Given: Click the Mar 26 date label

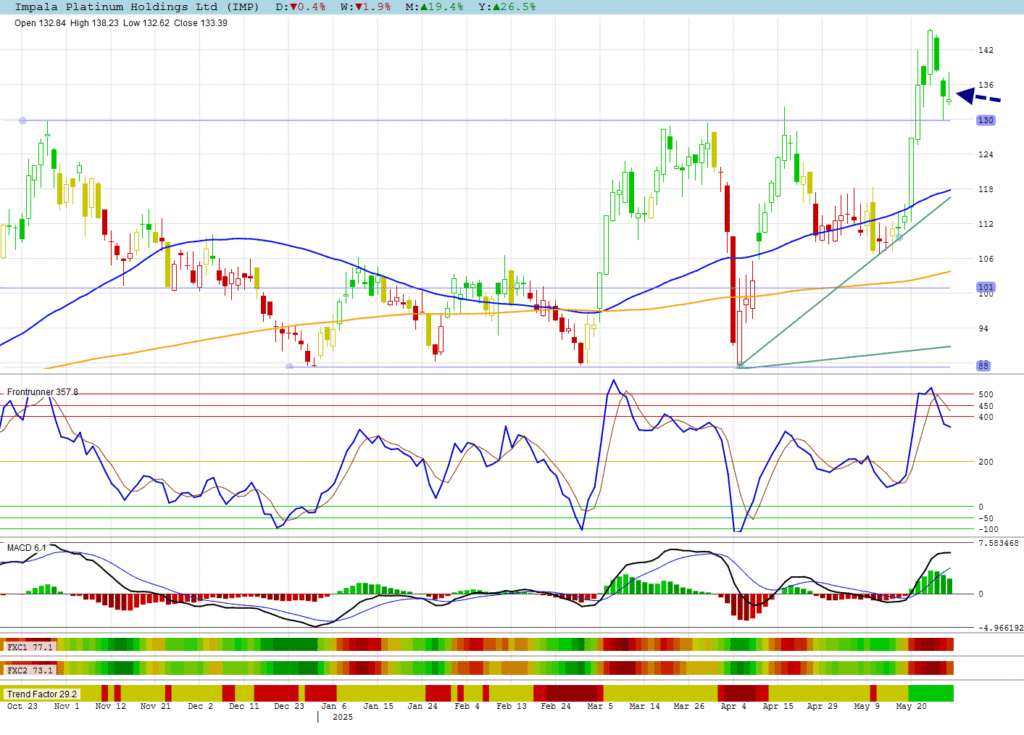Looking at the screenshot, I should [689, 706].
